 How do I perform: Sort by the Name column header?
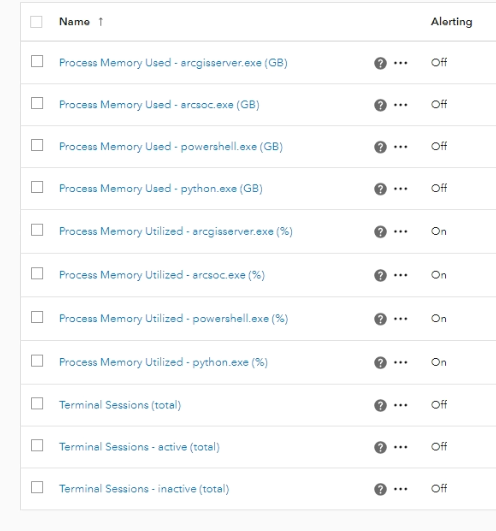click(74, 22)
